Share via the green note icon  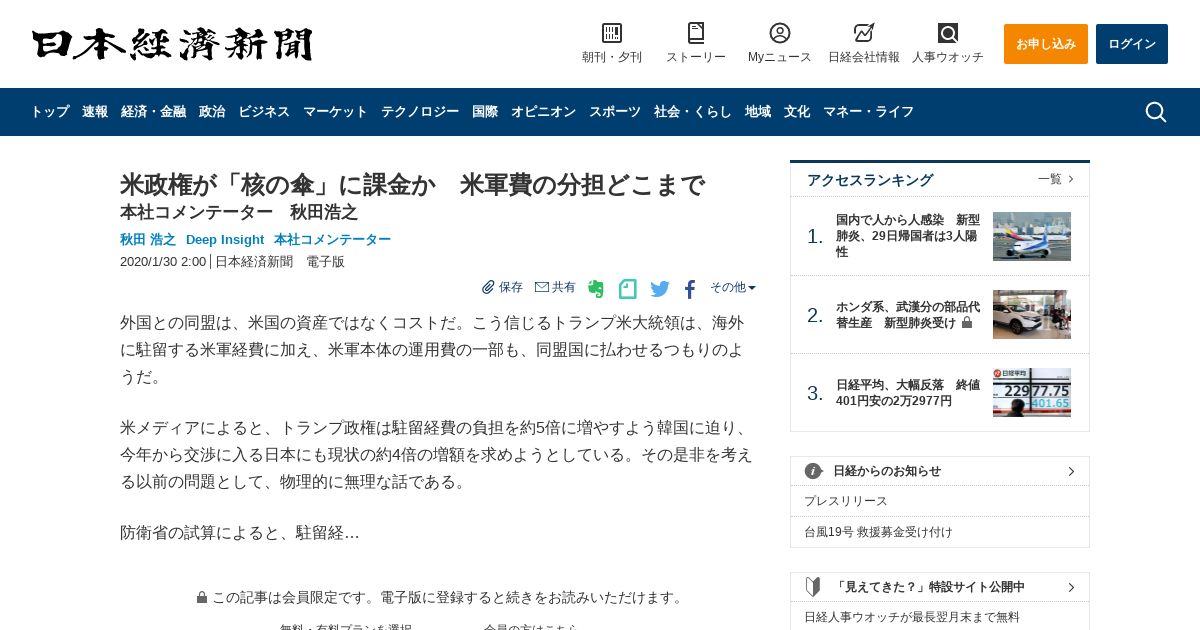(x=628, y=289)
